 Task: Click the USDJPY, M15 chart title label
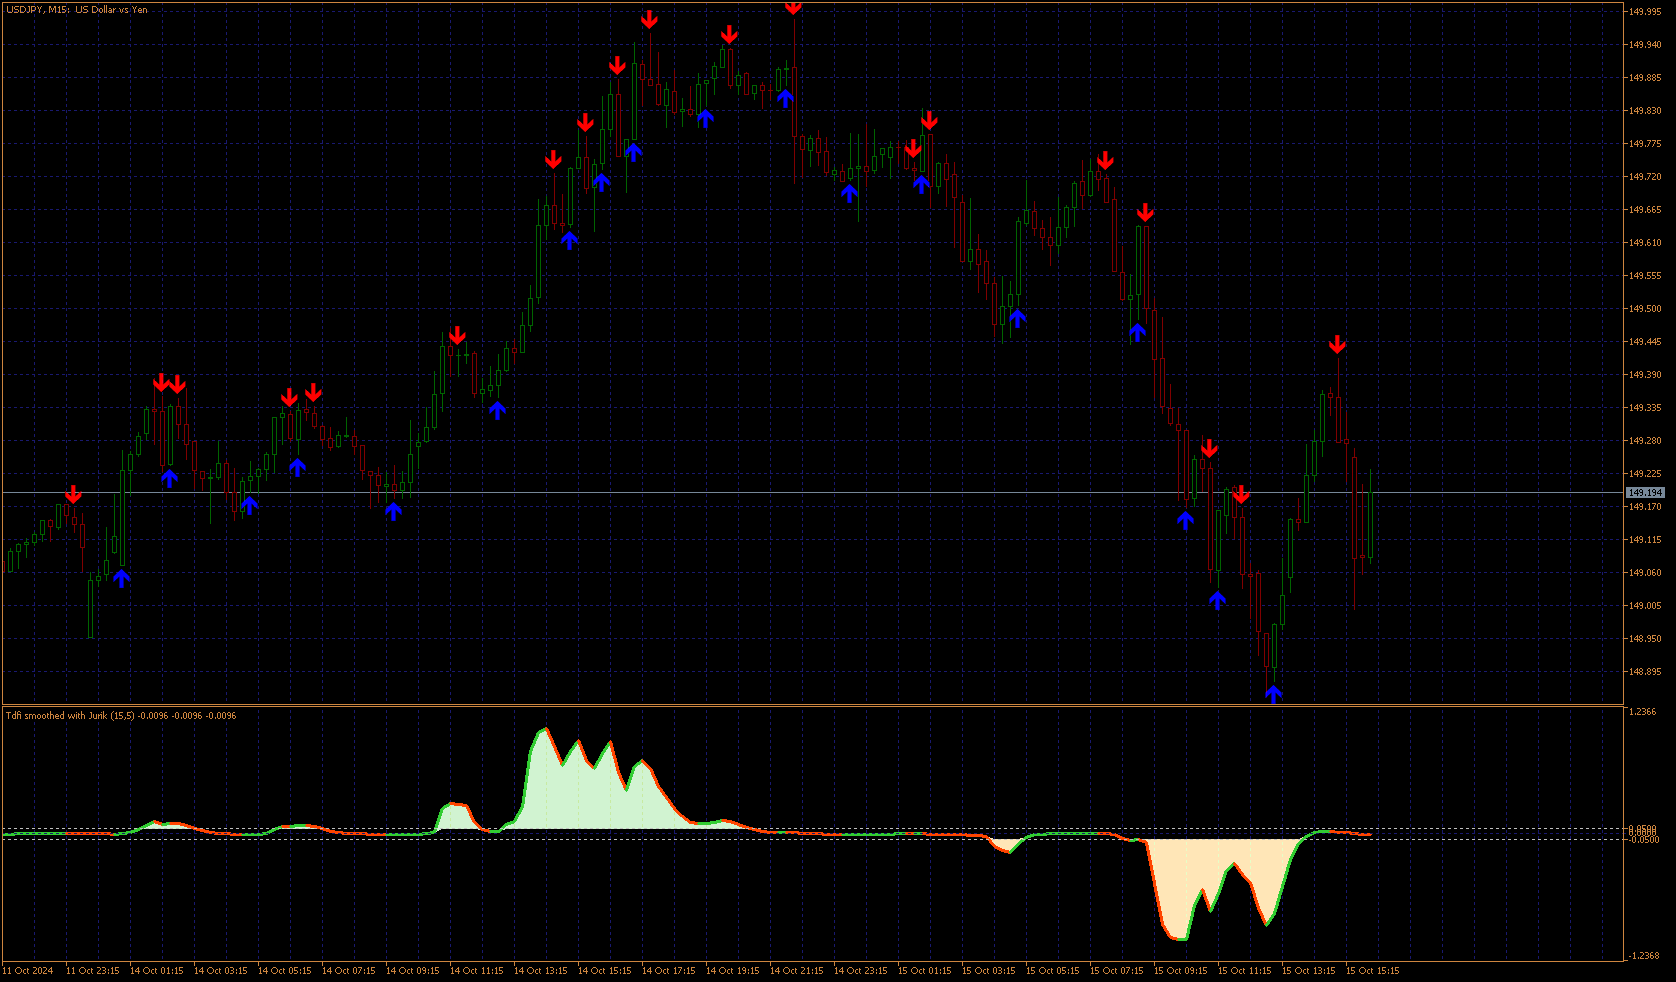(76, 10)
